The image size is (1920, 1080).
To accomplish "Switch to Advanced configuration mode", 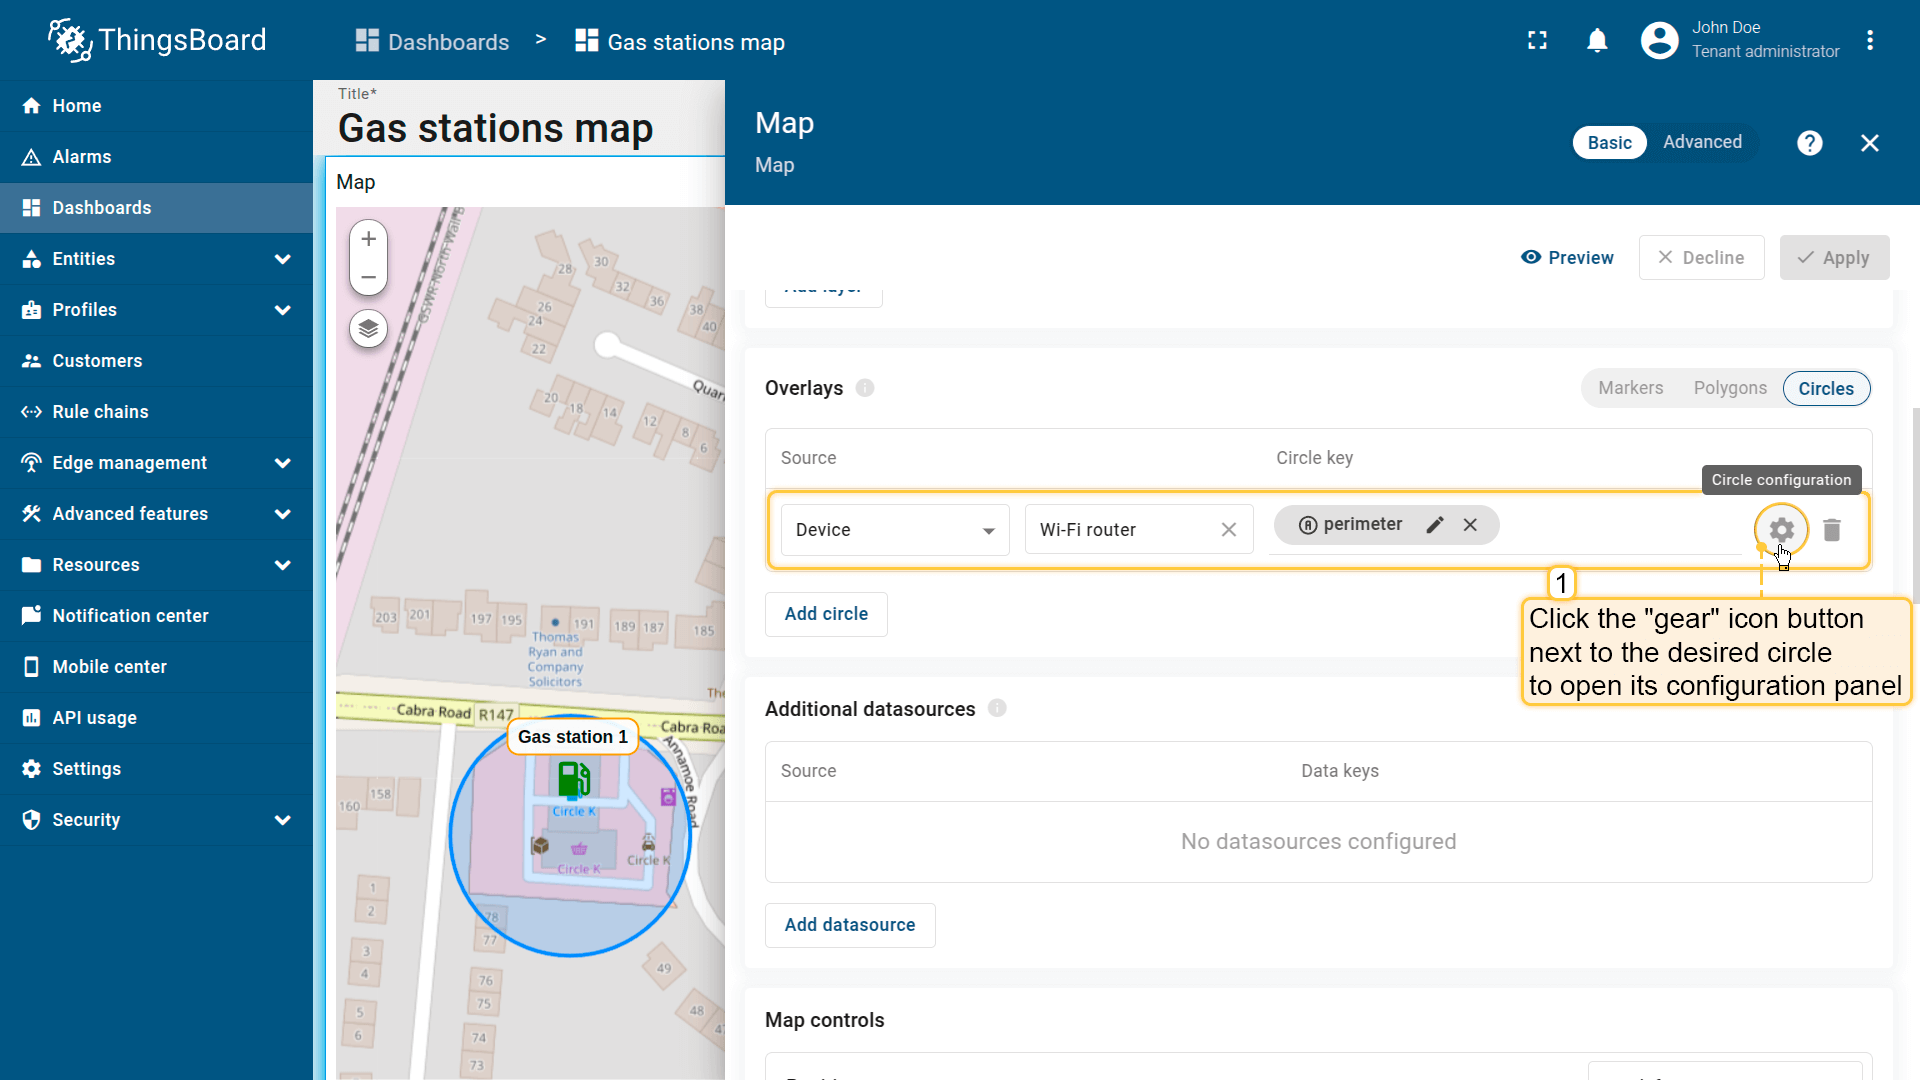I will pyautogui.click(x=1702, y=142).
